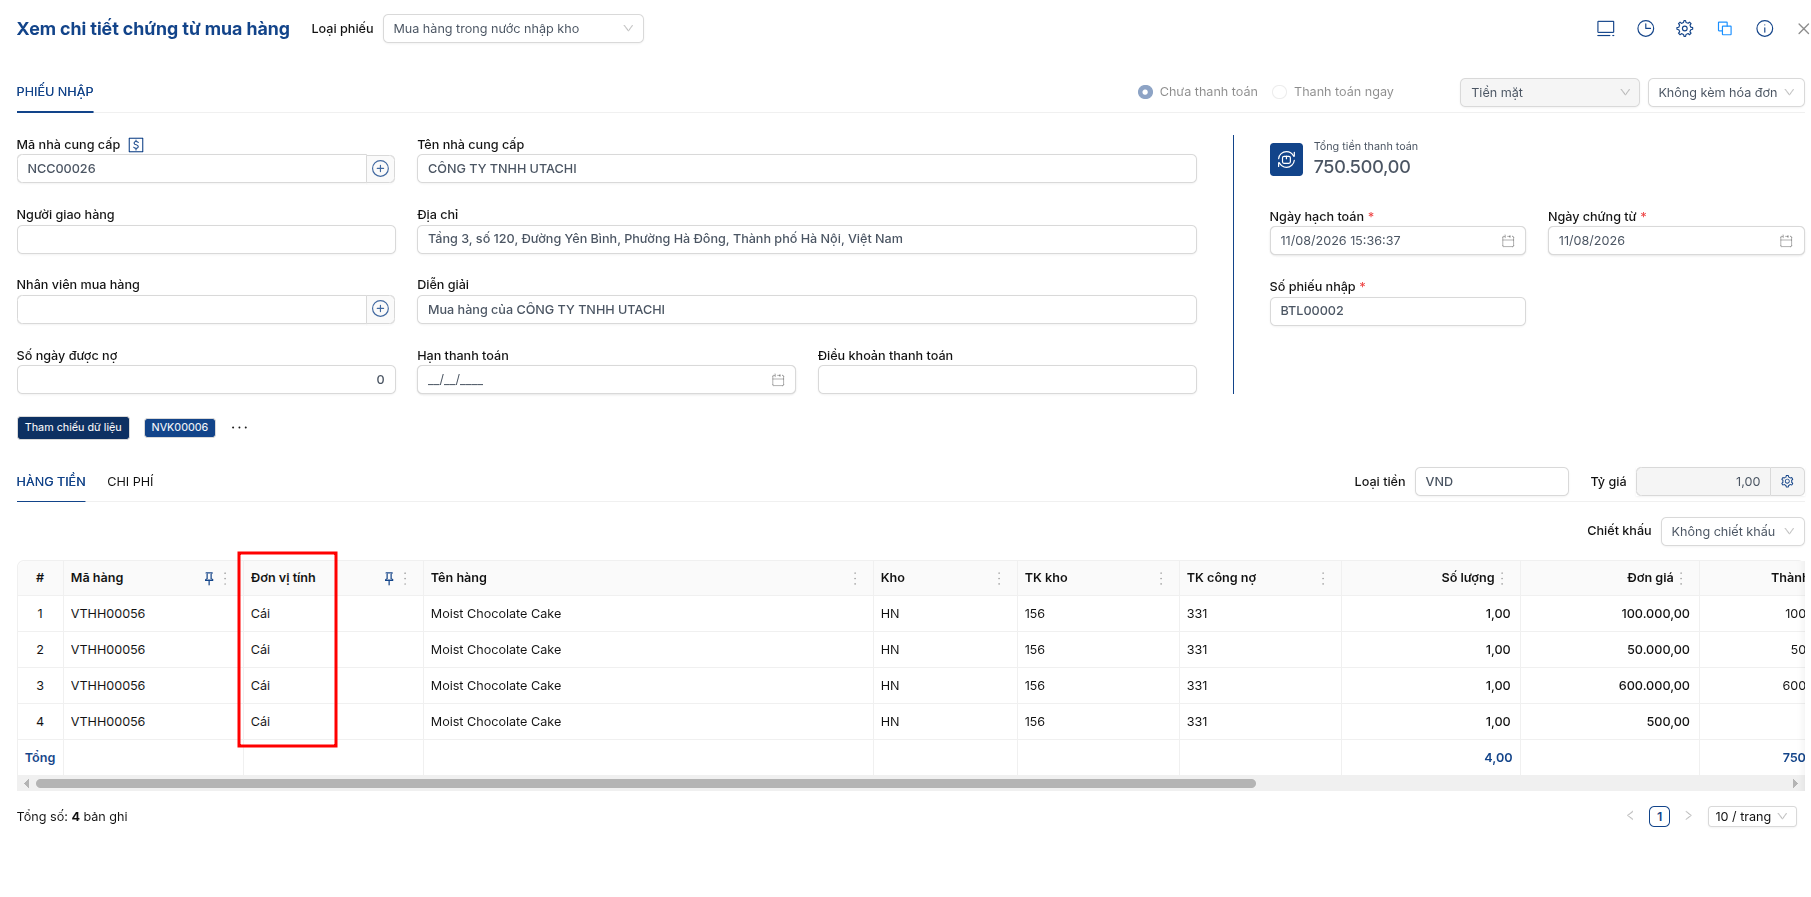The height and width of the screenshot is (897, 1811).
Task: Click the Tham chiếu dữ liệu button
Action: pos(73,428)
